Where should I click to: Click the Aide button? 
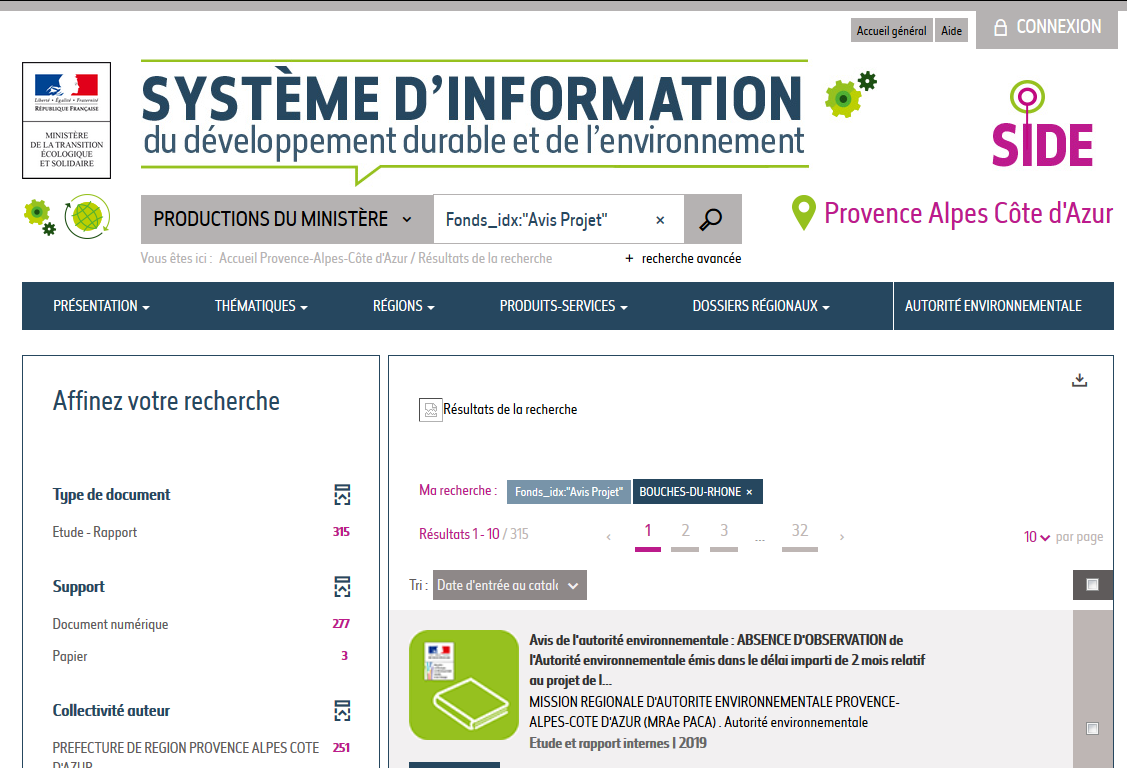tap(952, 31)
